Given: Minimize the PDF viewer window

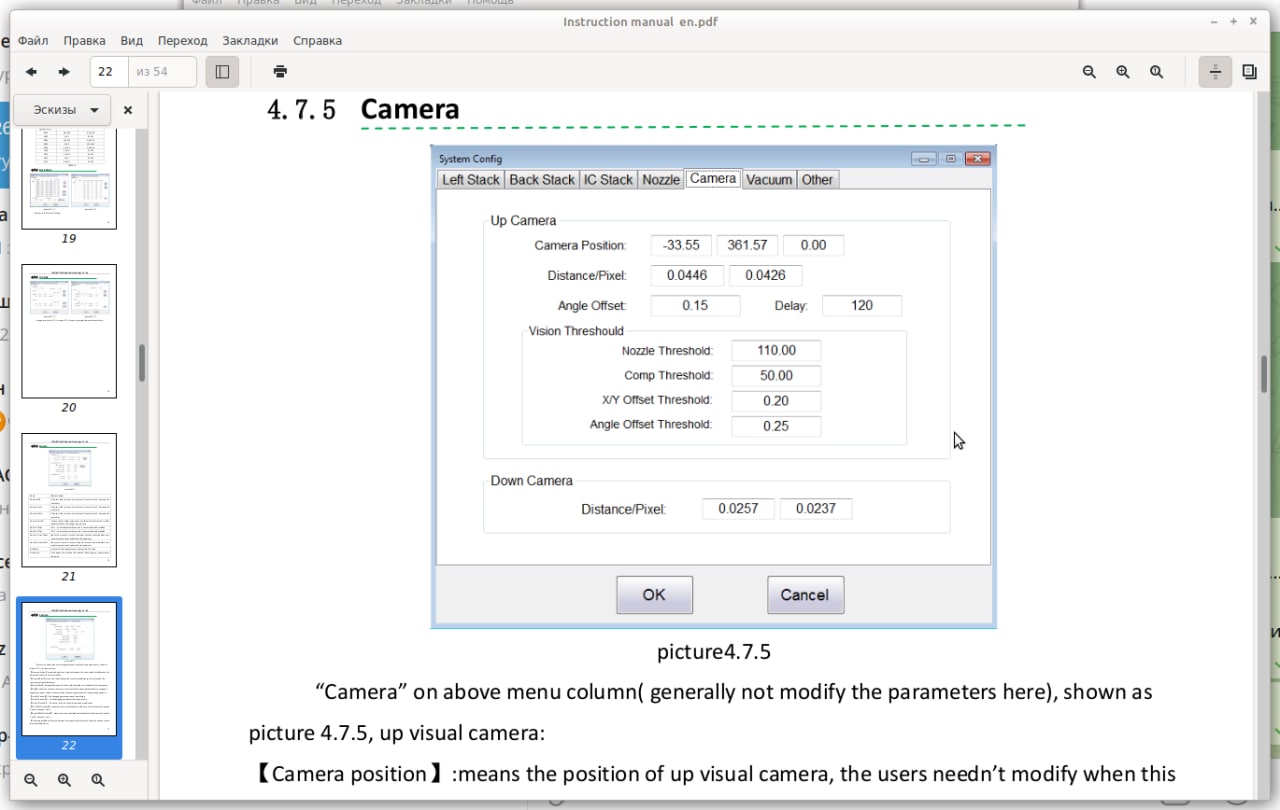Looking at the screenshot, I should [x=1213, y=21].
